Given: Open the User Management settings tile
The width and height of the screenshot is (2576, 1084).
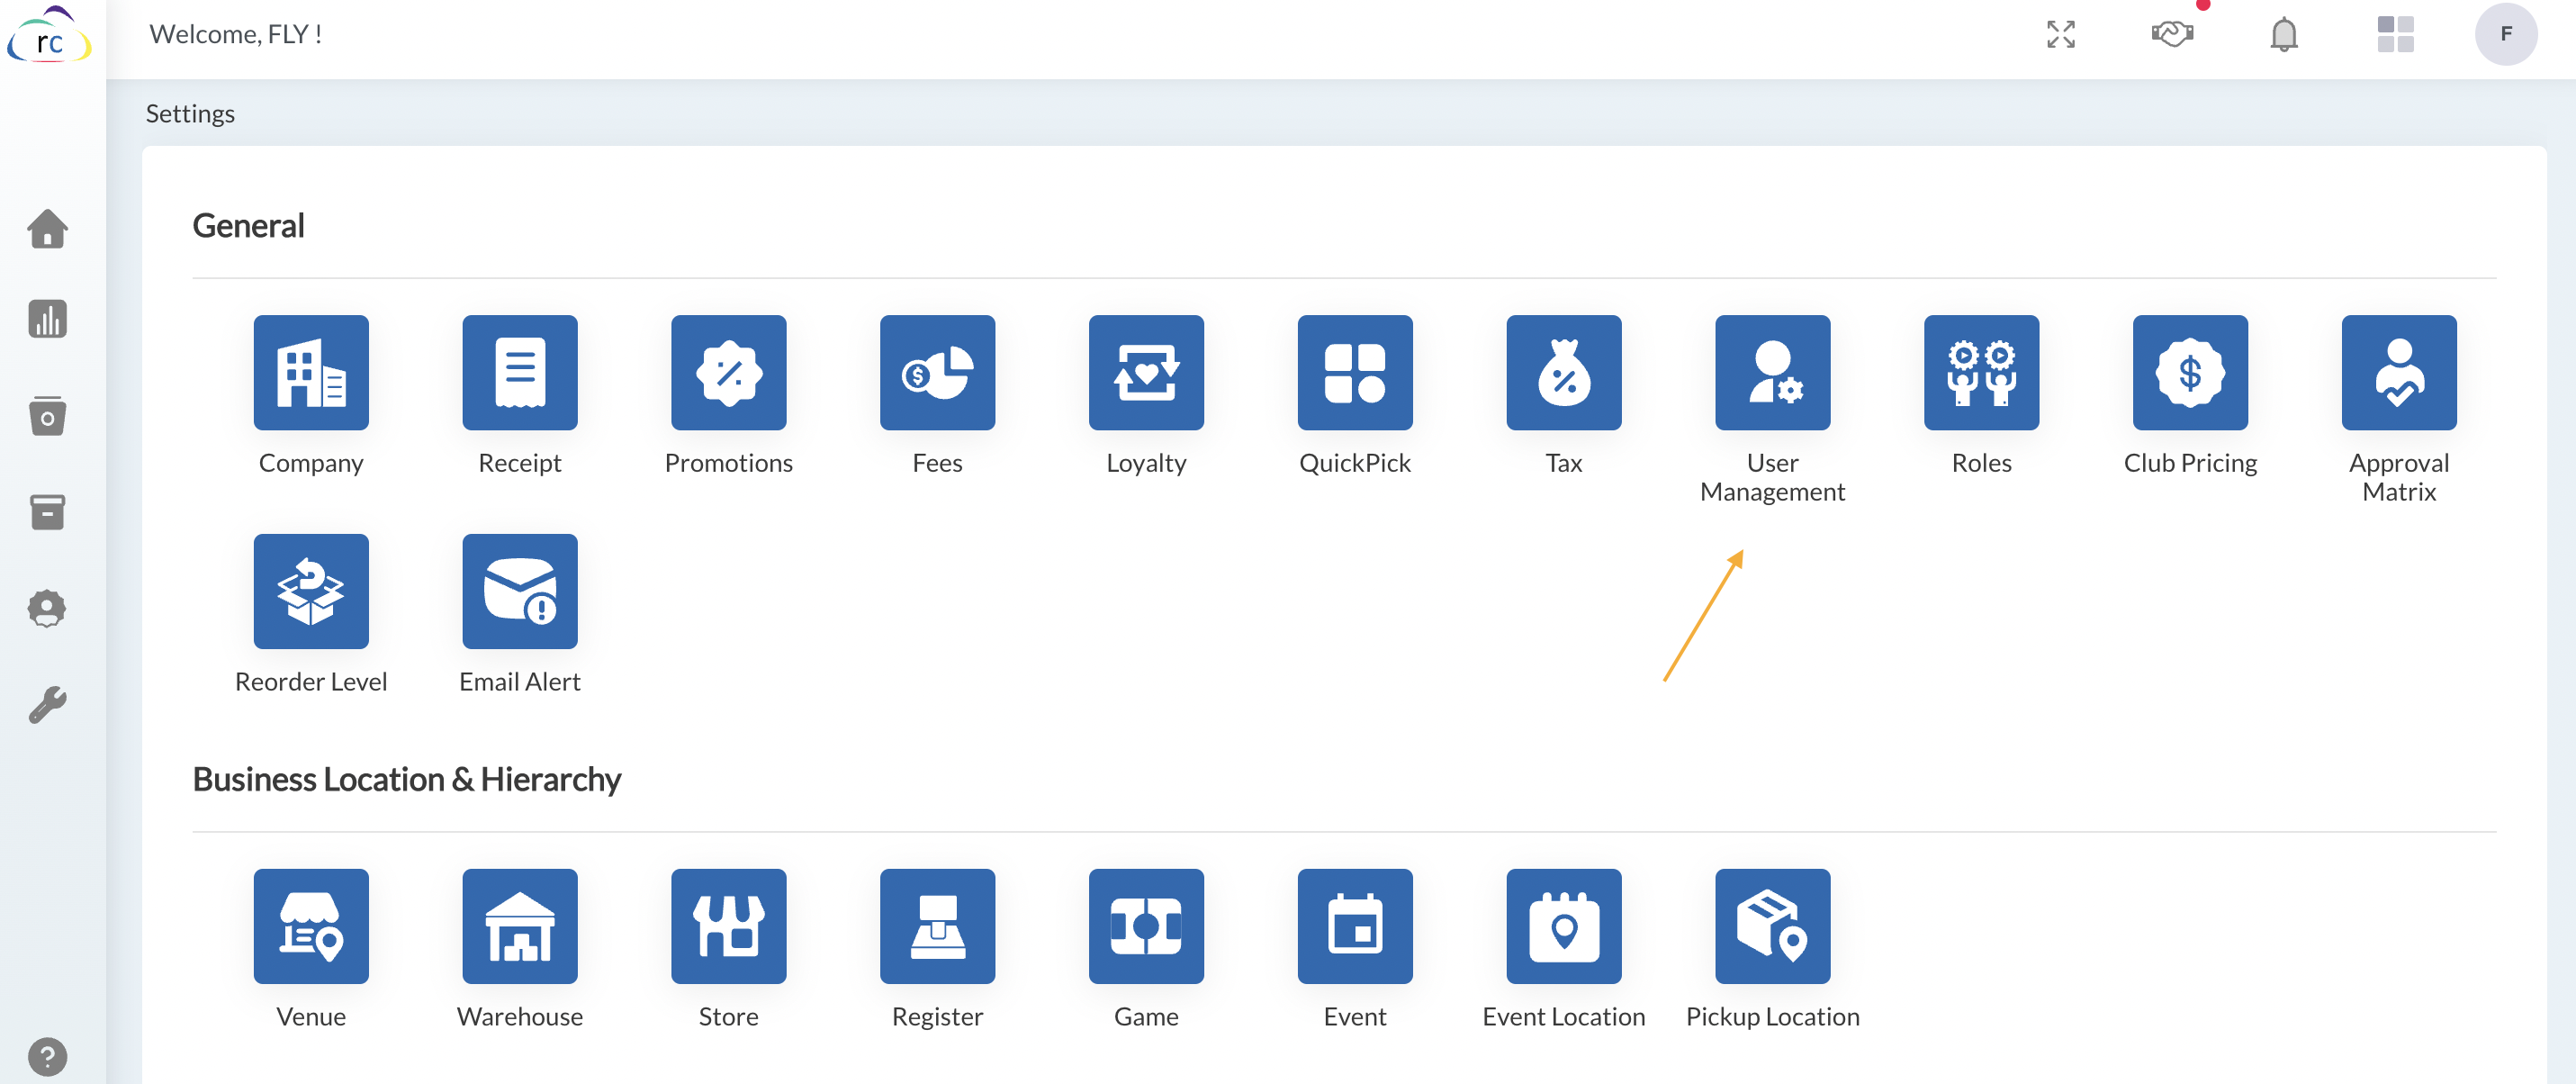Looking at the screenshot, I should point(1771,372).
